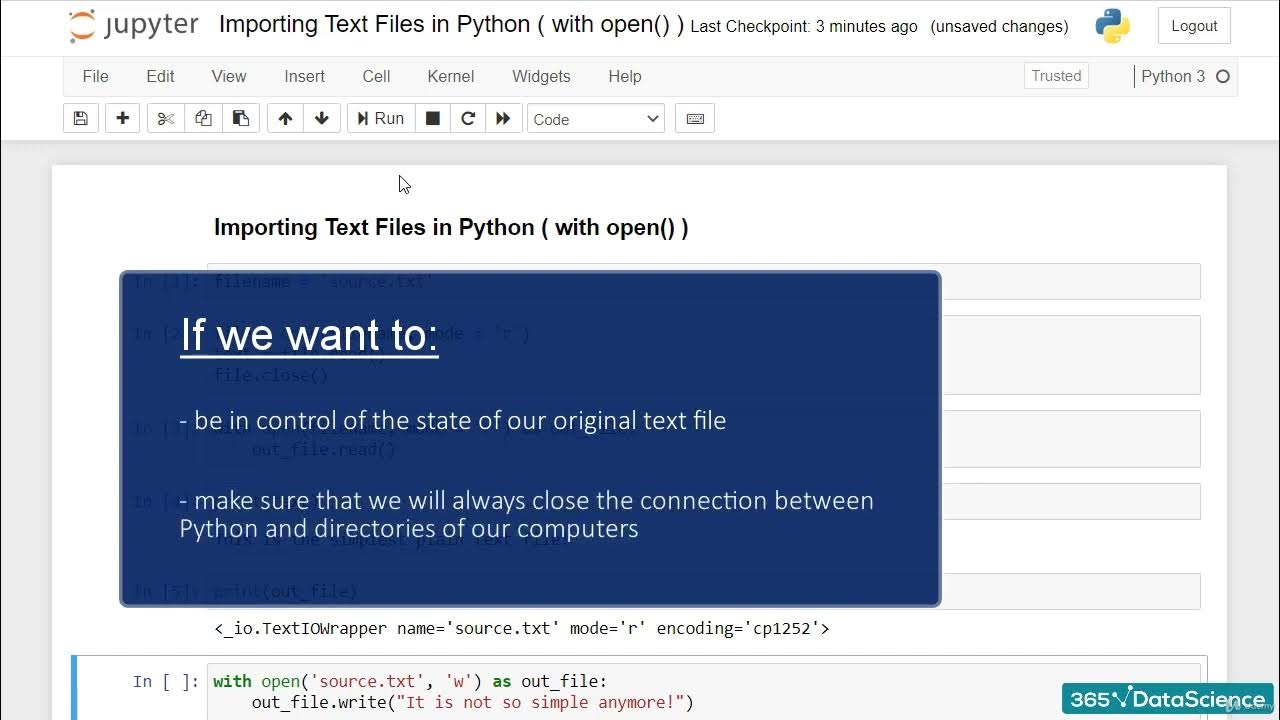1280x720 pixels.
Task: Save and checkpoint the notebook
Action: tap(81, 118)
